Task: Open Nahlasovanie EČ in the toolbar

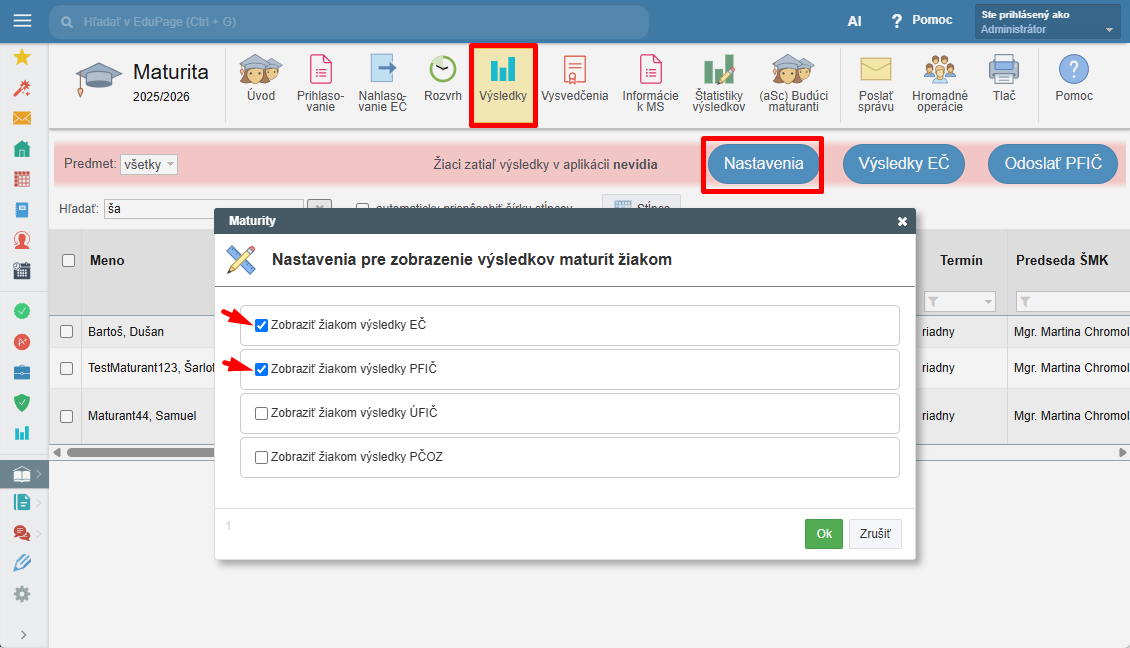Action: point(383,83)
